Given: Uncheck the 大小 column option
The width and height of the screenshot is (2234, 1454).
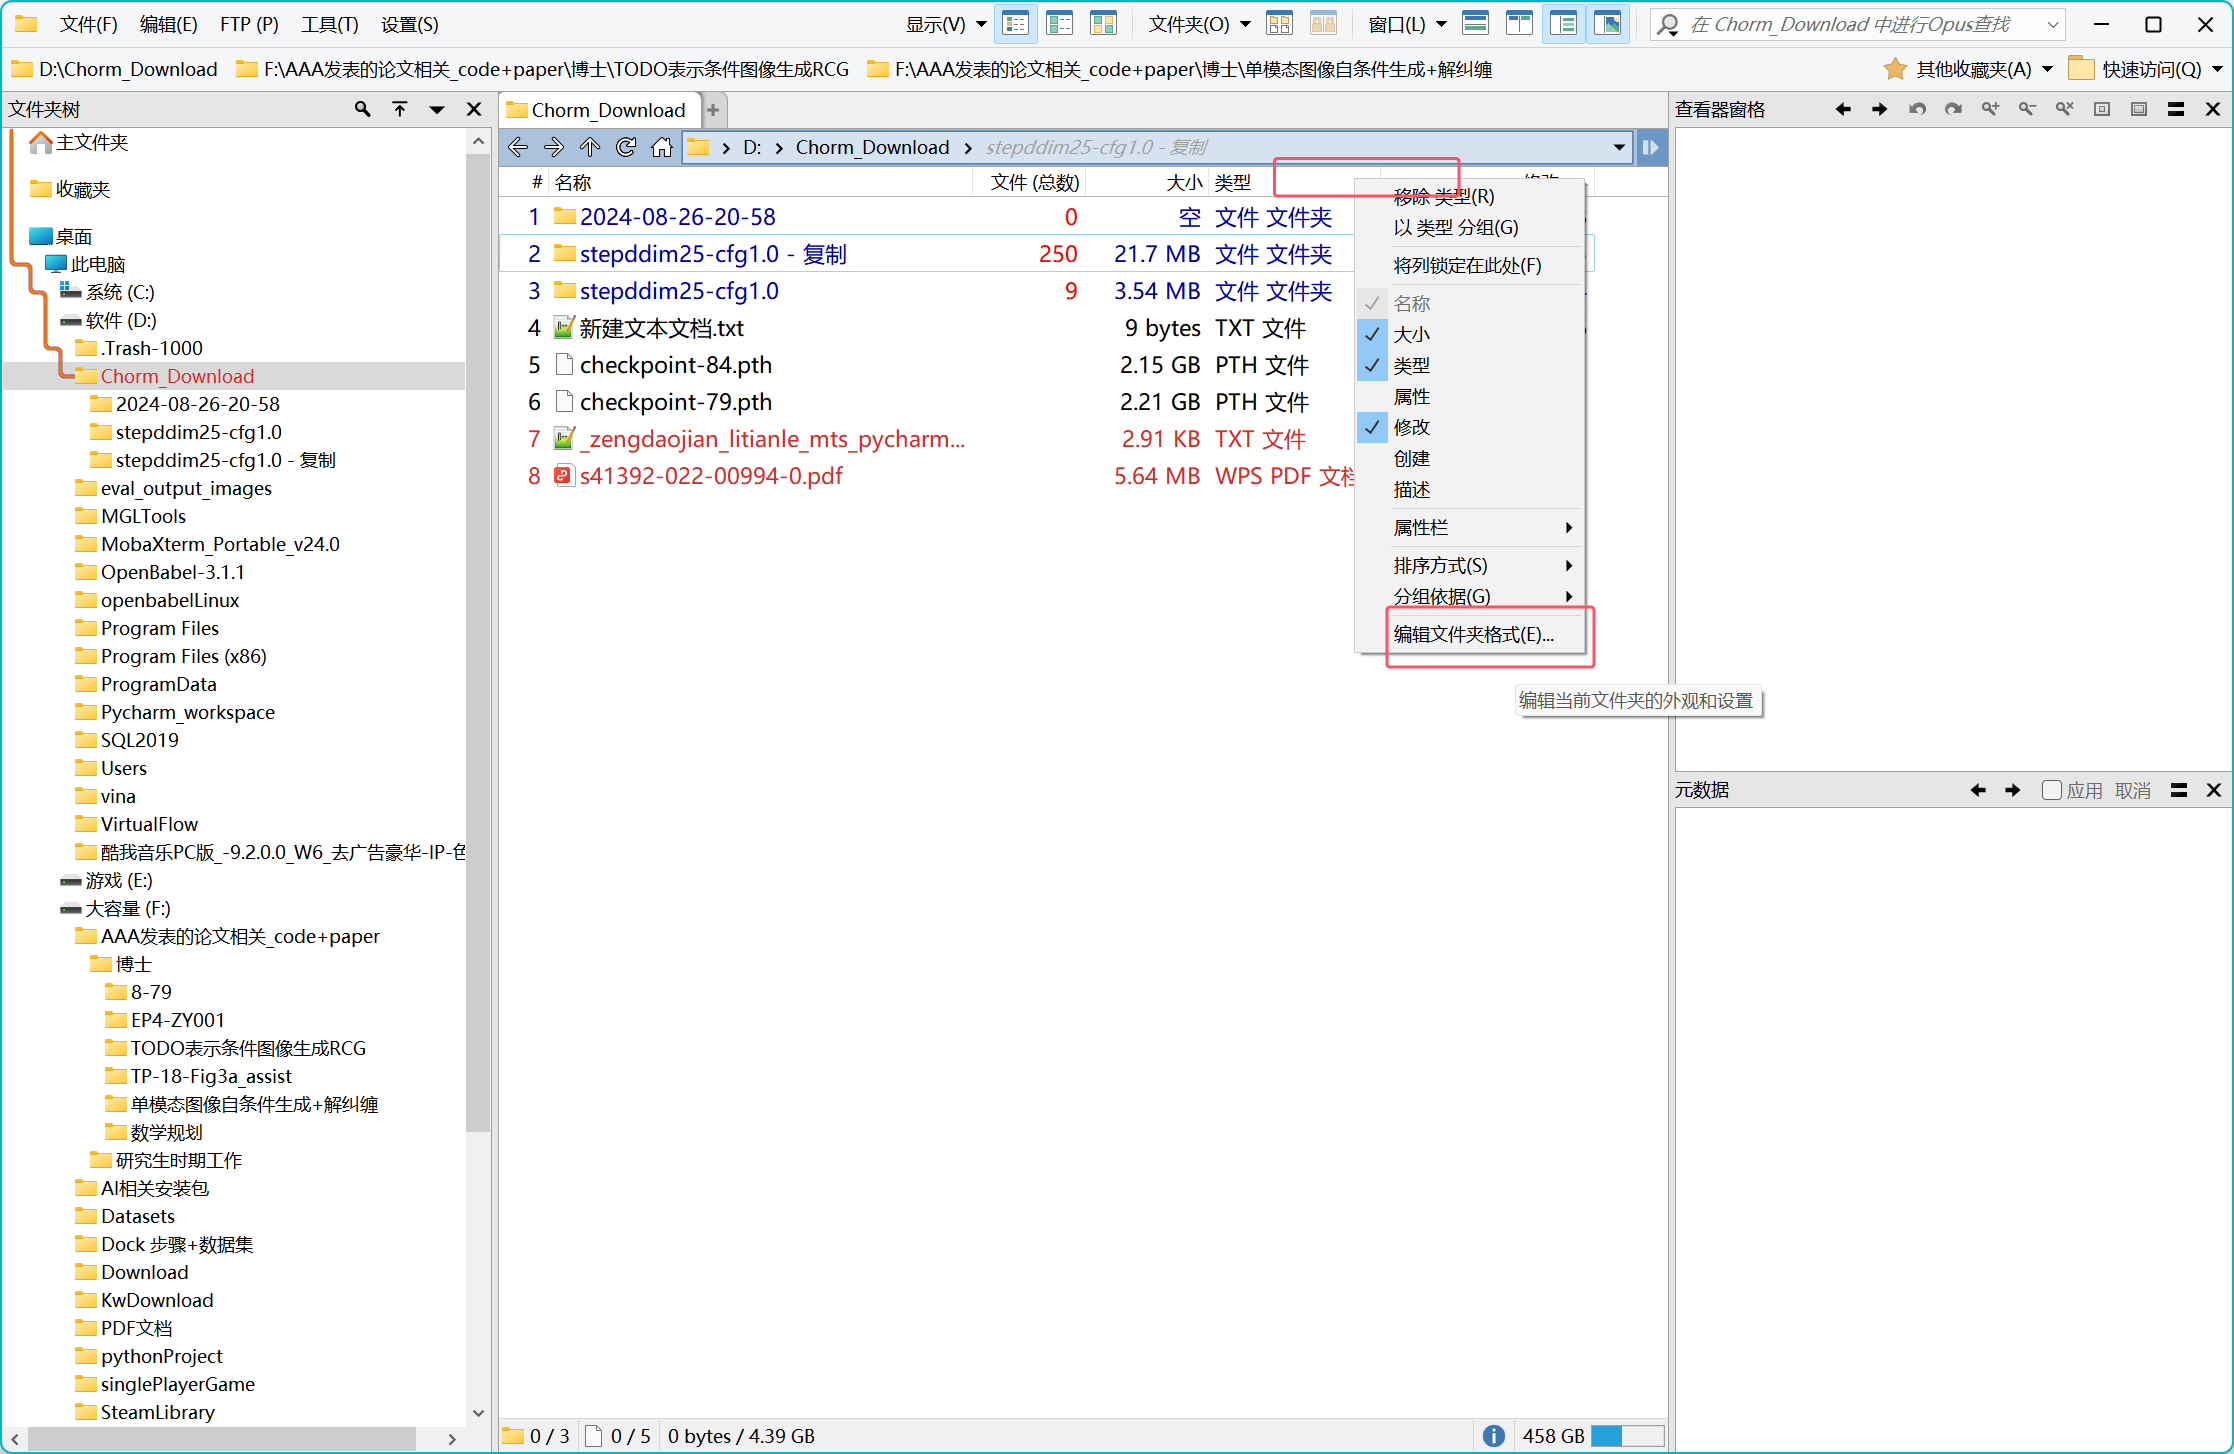Looking at the screenshot, I should (1410, 334).
